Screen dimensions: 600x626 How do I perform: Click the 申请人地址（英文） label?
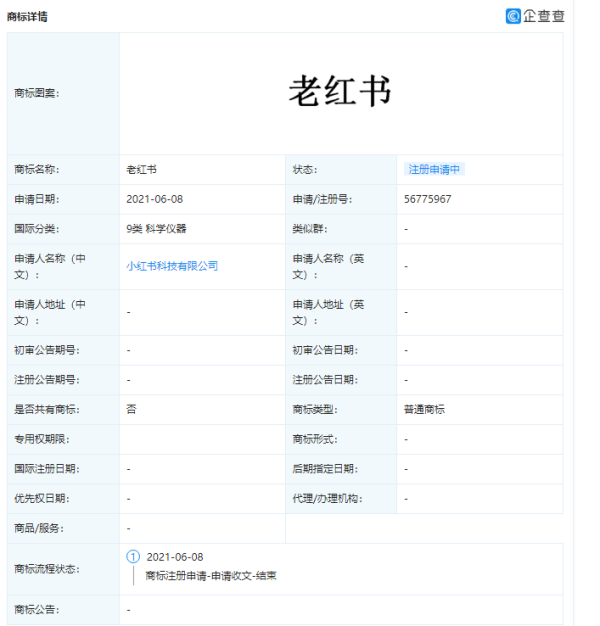coord(328,313)
